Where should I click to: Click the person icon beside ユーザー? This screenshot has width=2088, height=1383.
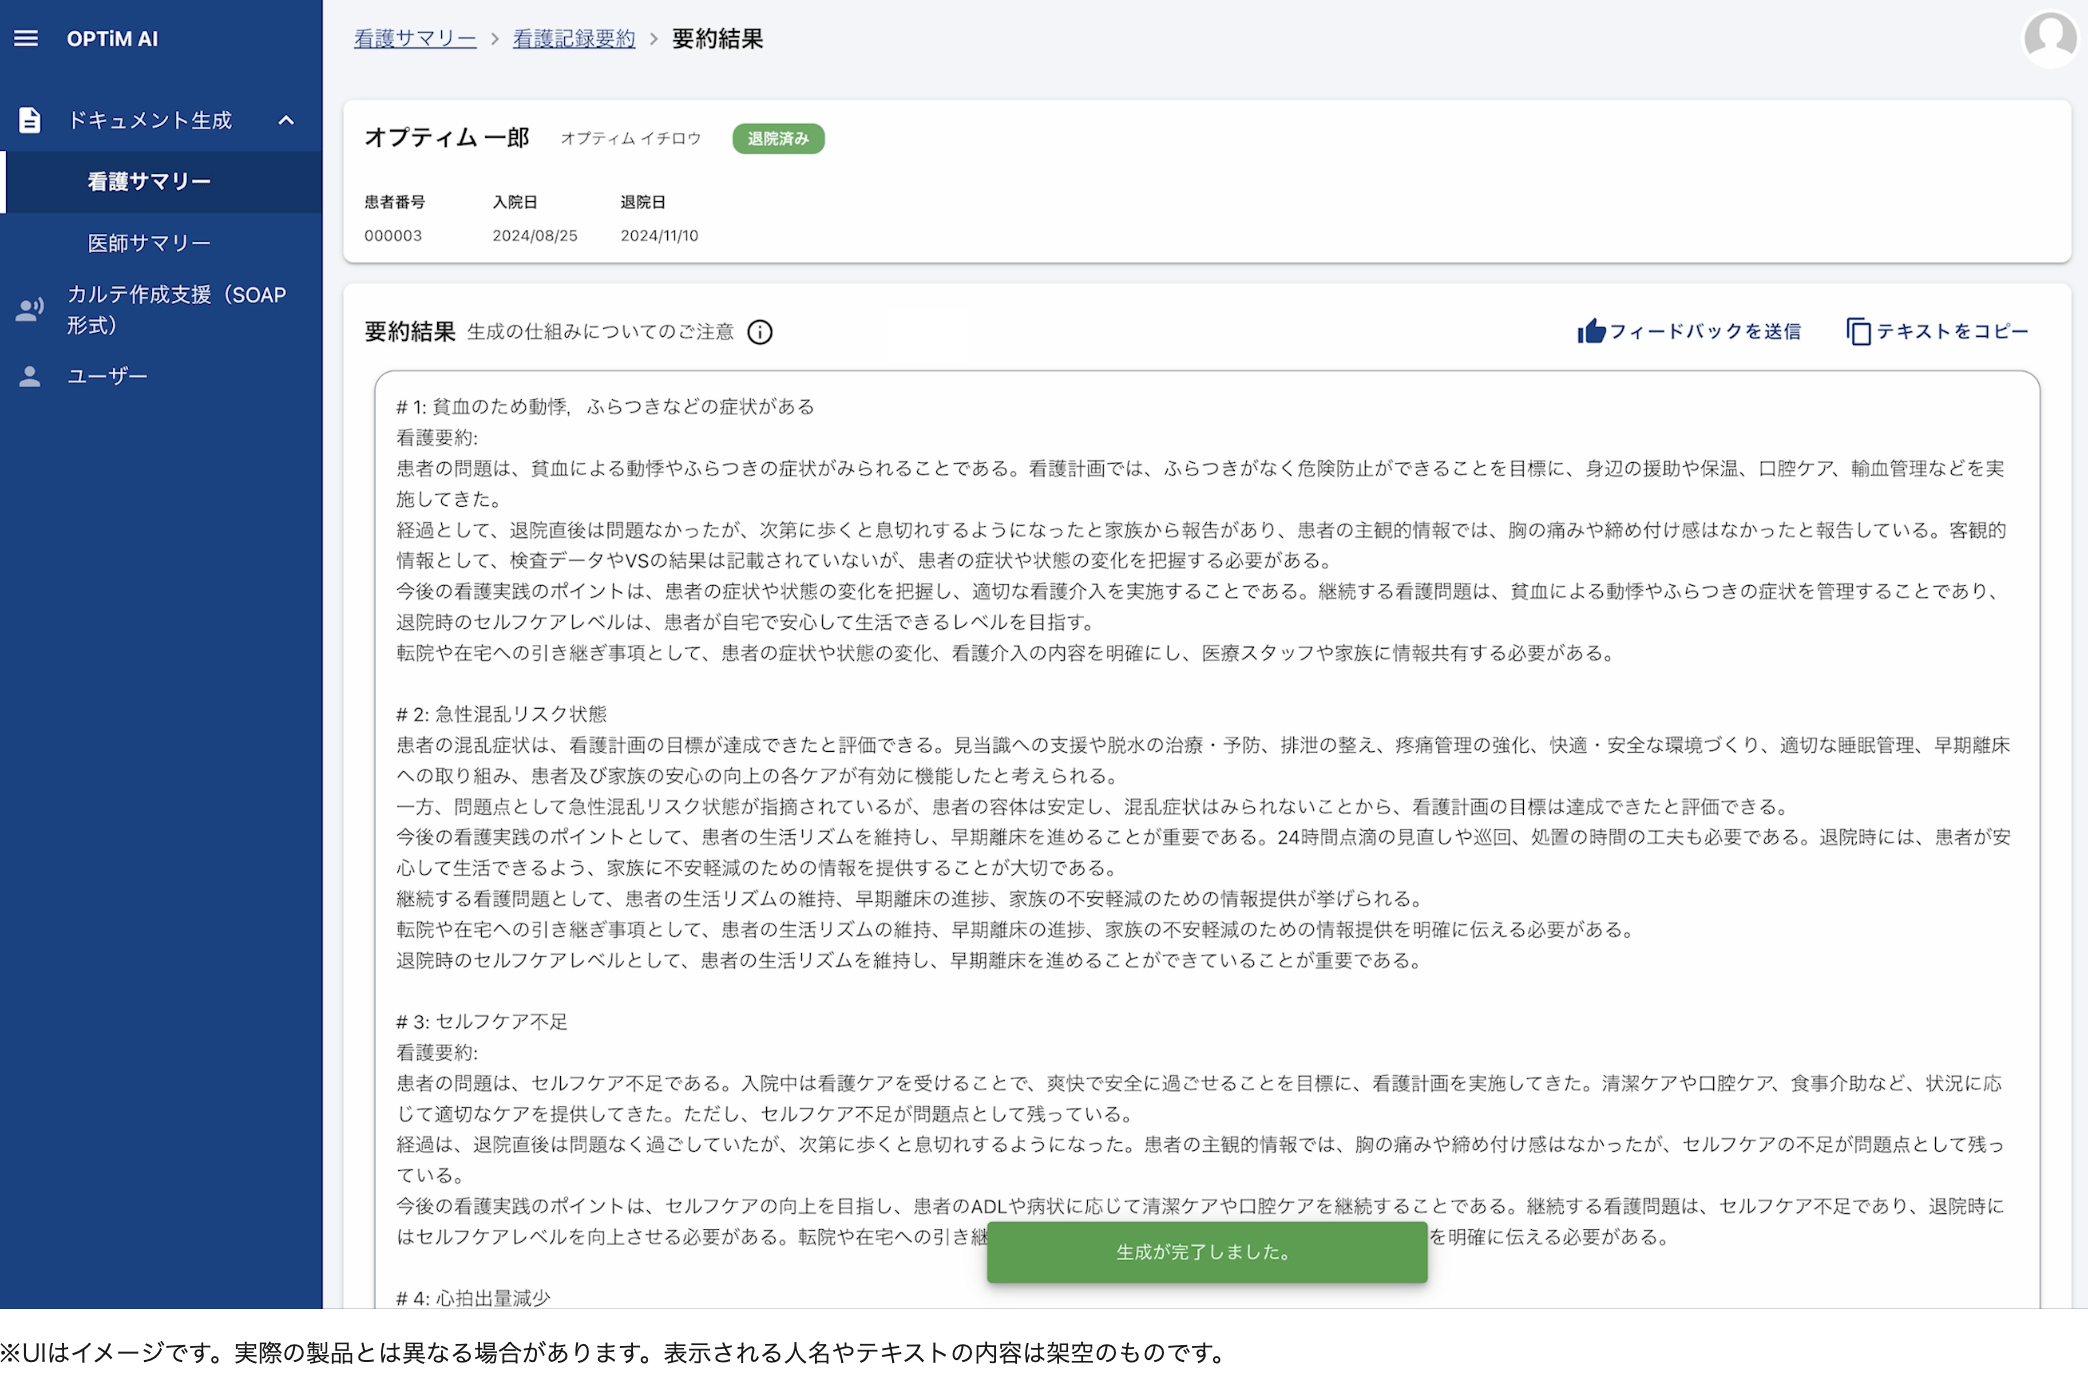[x=29, y=376]
